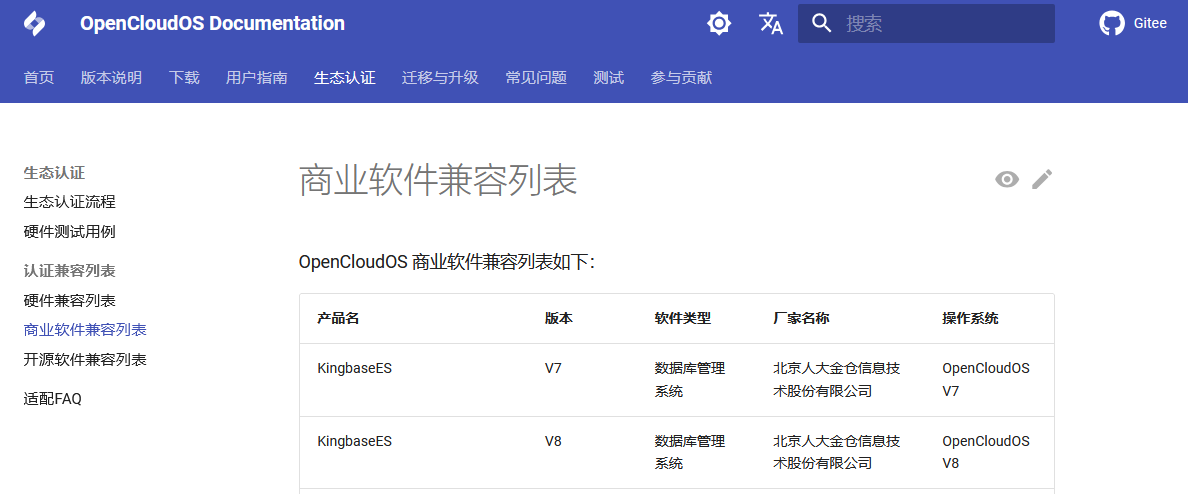Click the 操作系统 column header

click(x=971, y=318)
